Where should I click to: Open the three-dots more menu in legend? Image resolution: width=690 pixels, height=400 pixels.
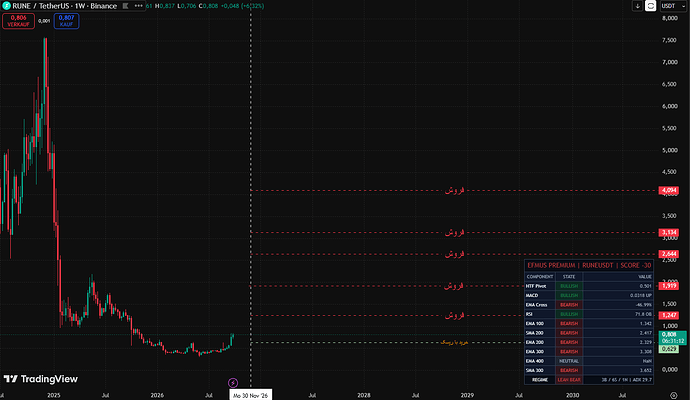[139, 6]
